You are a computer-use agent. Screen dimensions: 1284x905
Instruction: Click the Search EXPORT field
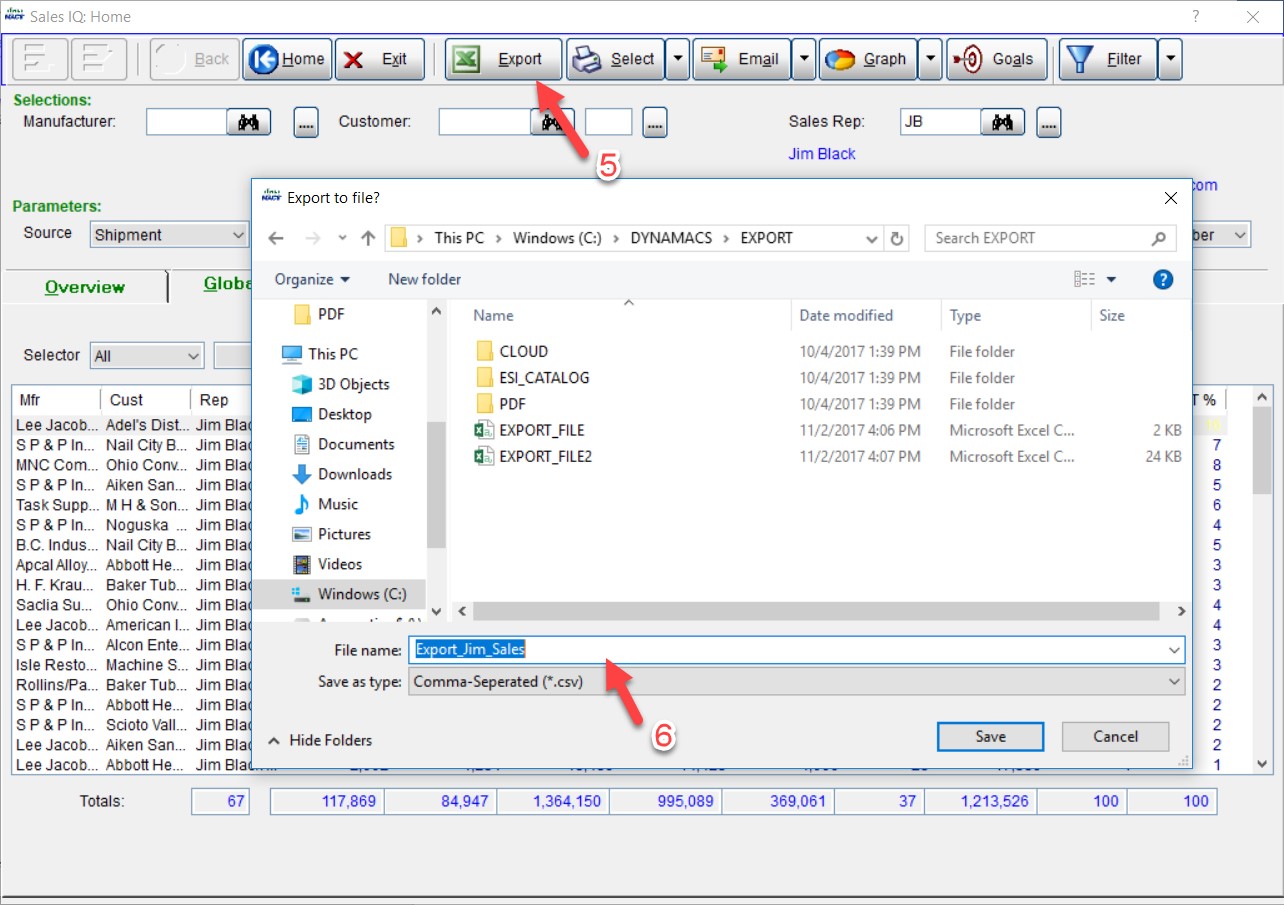click(x=1050, y=238)
